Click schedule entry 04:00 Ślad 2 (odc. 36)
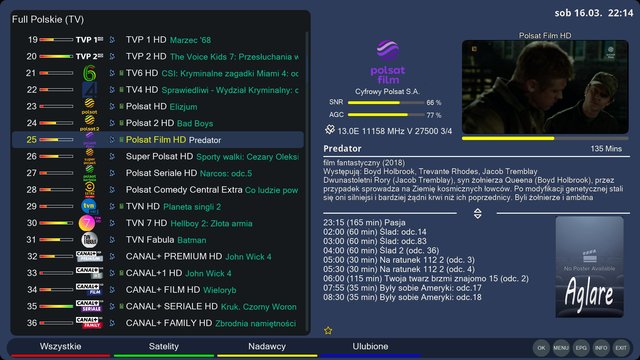The height and width of the screenshot is (360, 640). 381,251
